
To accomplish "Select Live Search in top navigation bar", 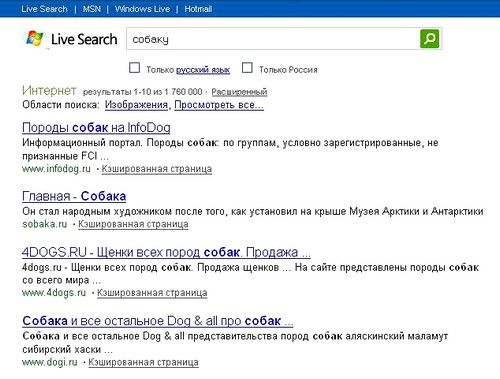I will click(x=44, y=9).
